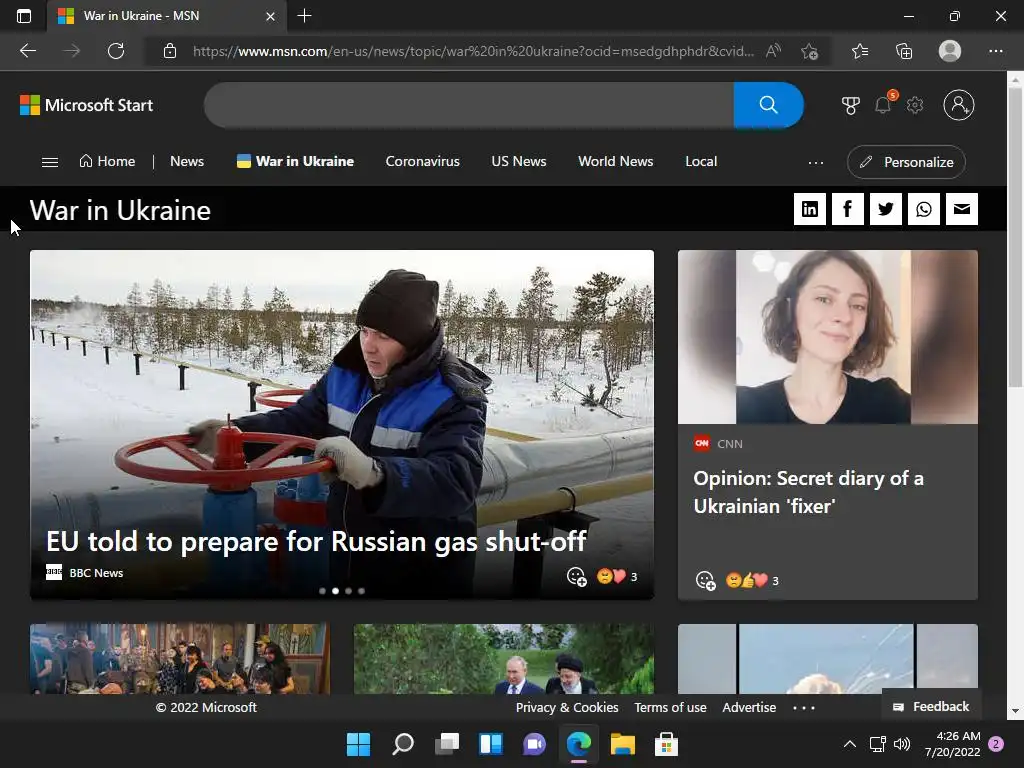Add reaction to CNN fixer opinion story

[x=705, y=580]
